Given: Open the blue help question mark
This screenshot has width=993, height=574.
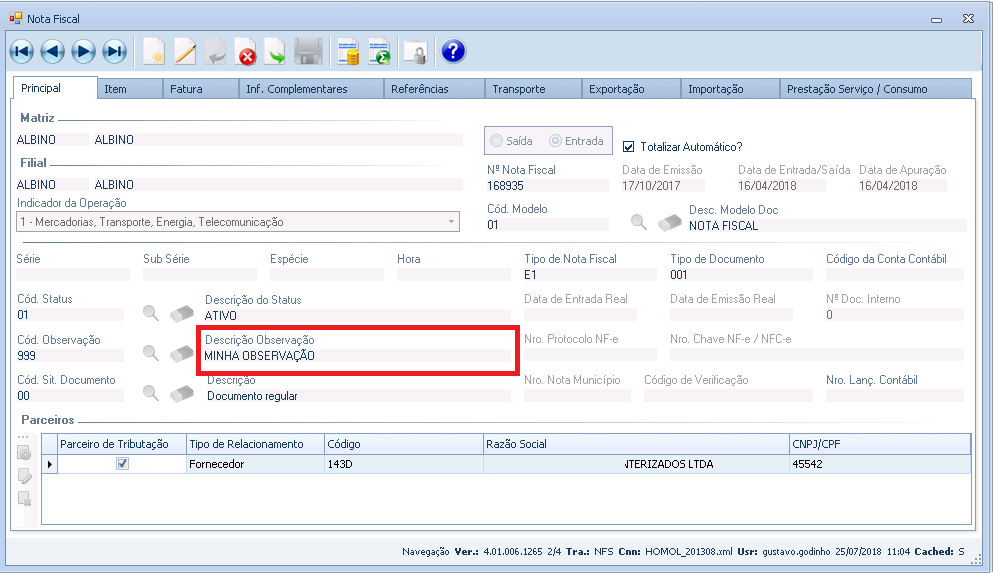Looking at the screenshot, I should (453, 52).
